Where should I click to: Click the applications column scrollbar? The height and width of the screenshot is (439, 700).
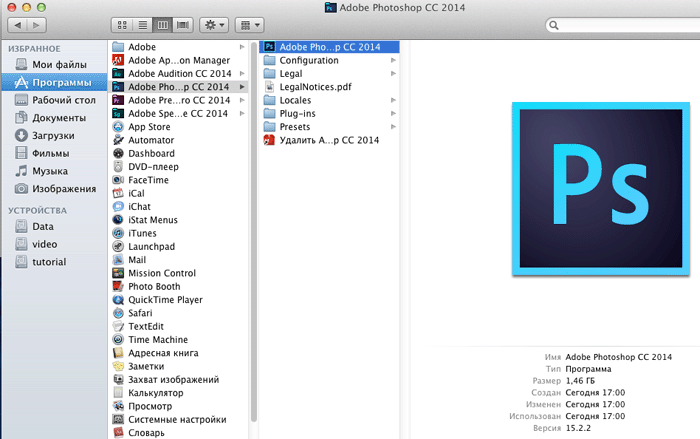[x=254, y=232]
